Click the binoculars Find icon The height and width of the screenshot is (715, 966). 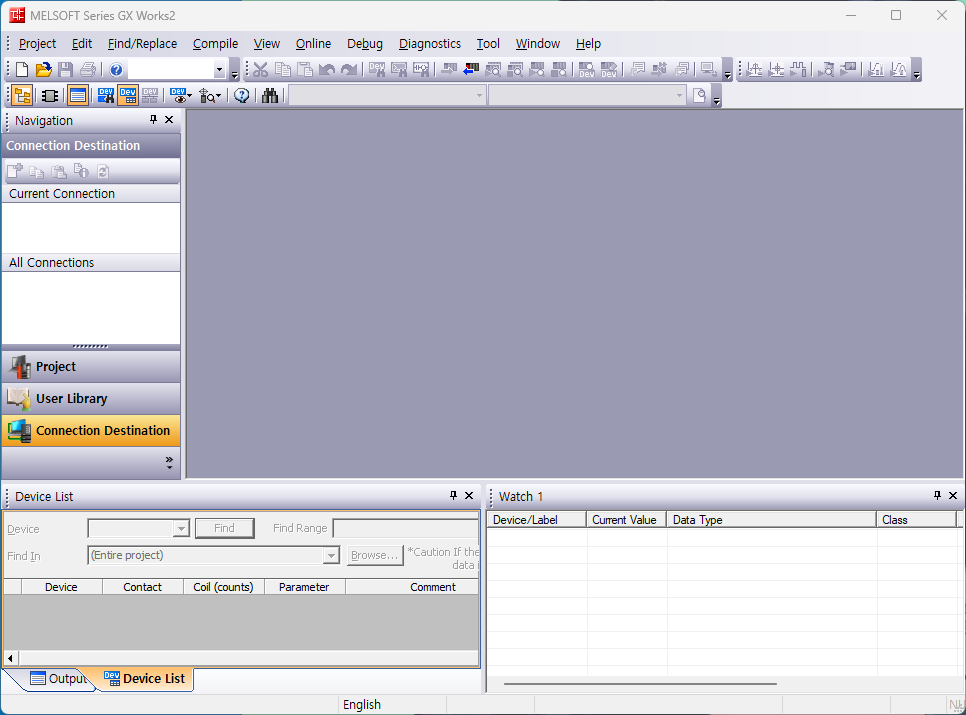tap(270, 95)
